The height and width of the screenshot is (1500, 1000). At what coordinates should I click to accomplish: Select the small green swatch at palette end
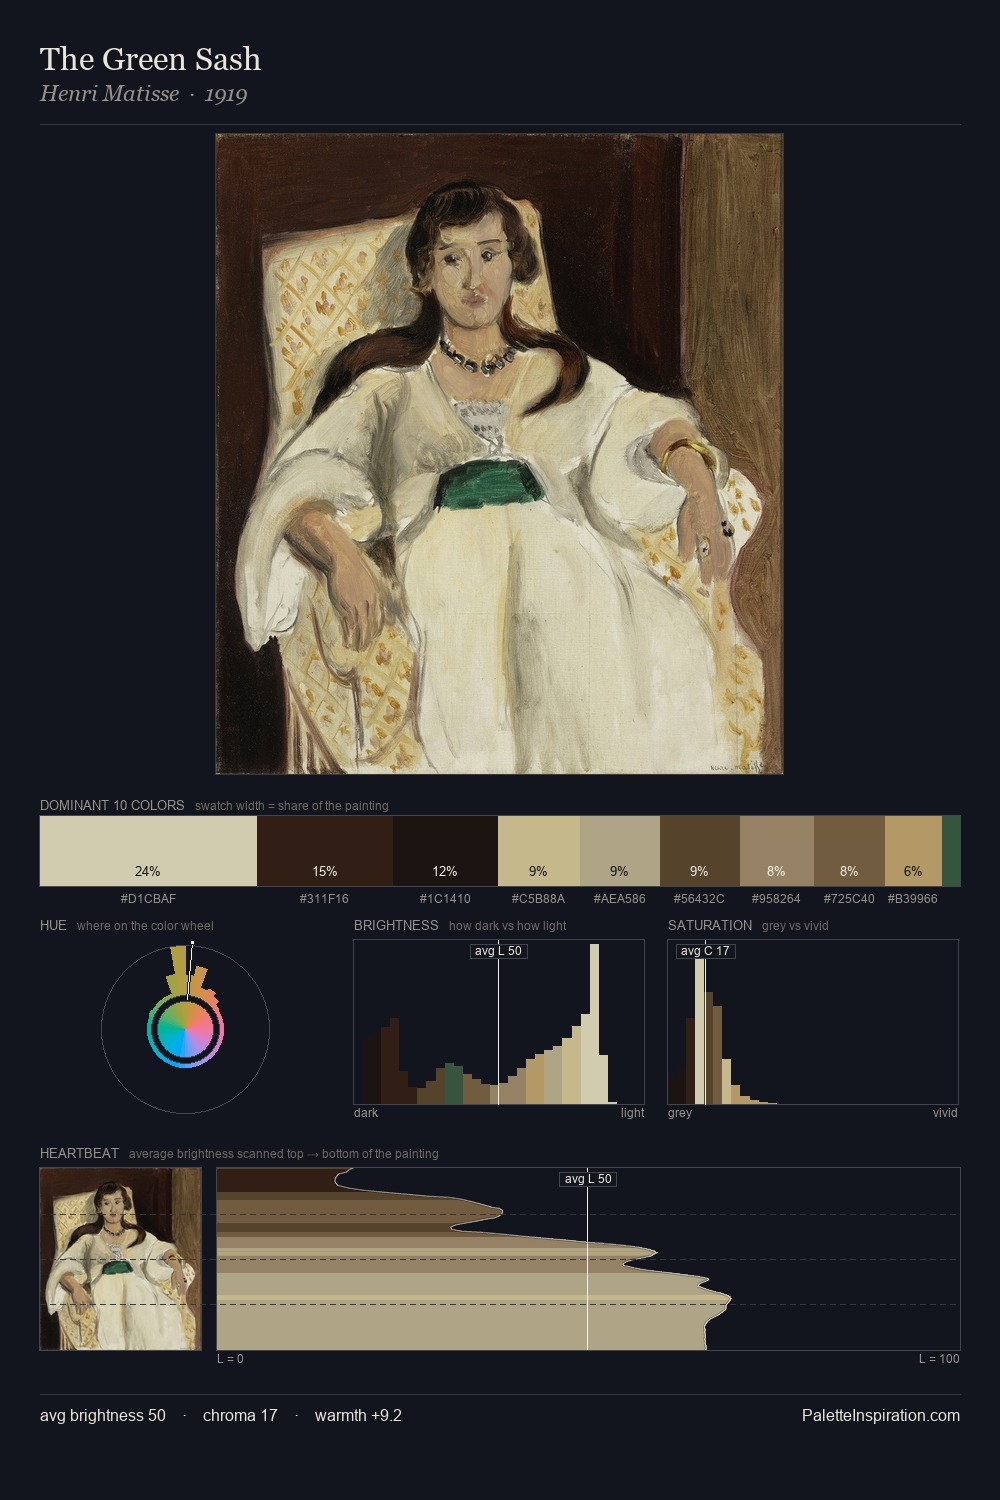tap(951, 851)
